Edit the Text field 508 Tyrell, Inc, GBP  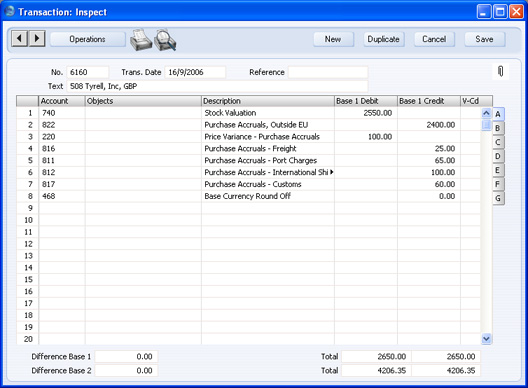[x=217, y=86]
